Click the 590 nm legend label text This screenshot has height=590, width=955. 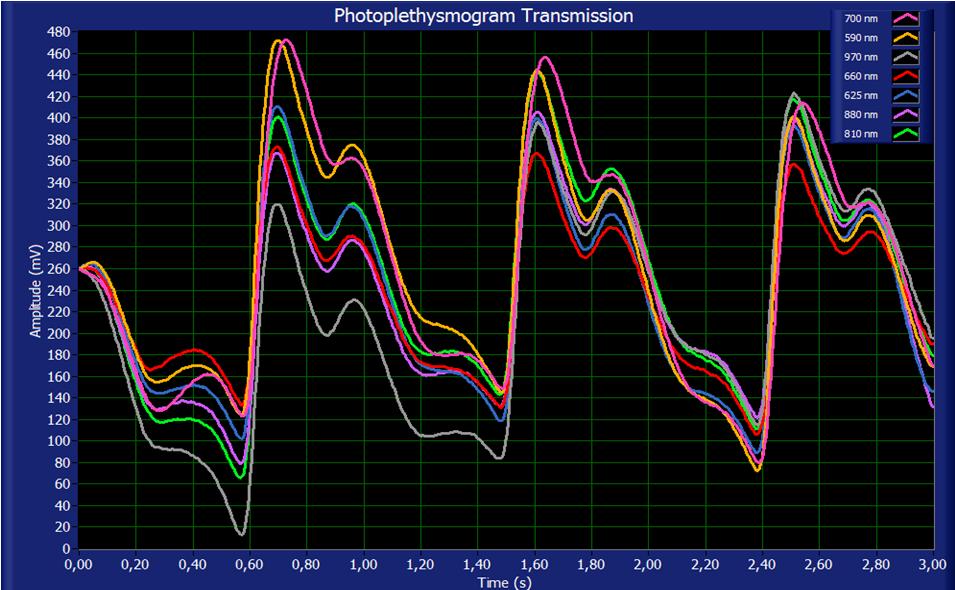[x=861, y=37]
